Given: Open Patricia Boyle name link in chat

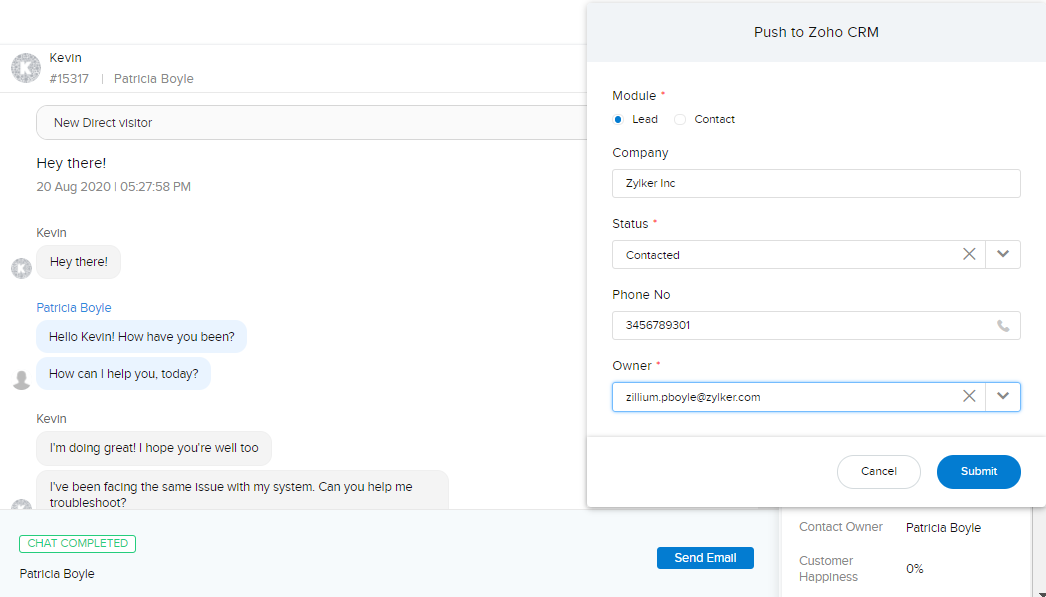Looking at the screenshot, I should pyautogui.click(x=74, y=308).
